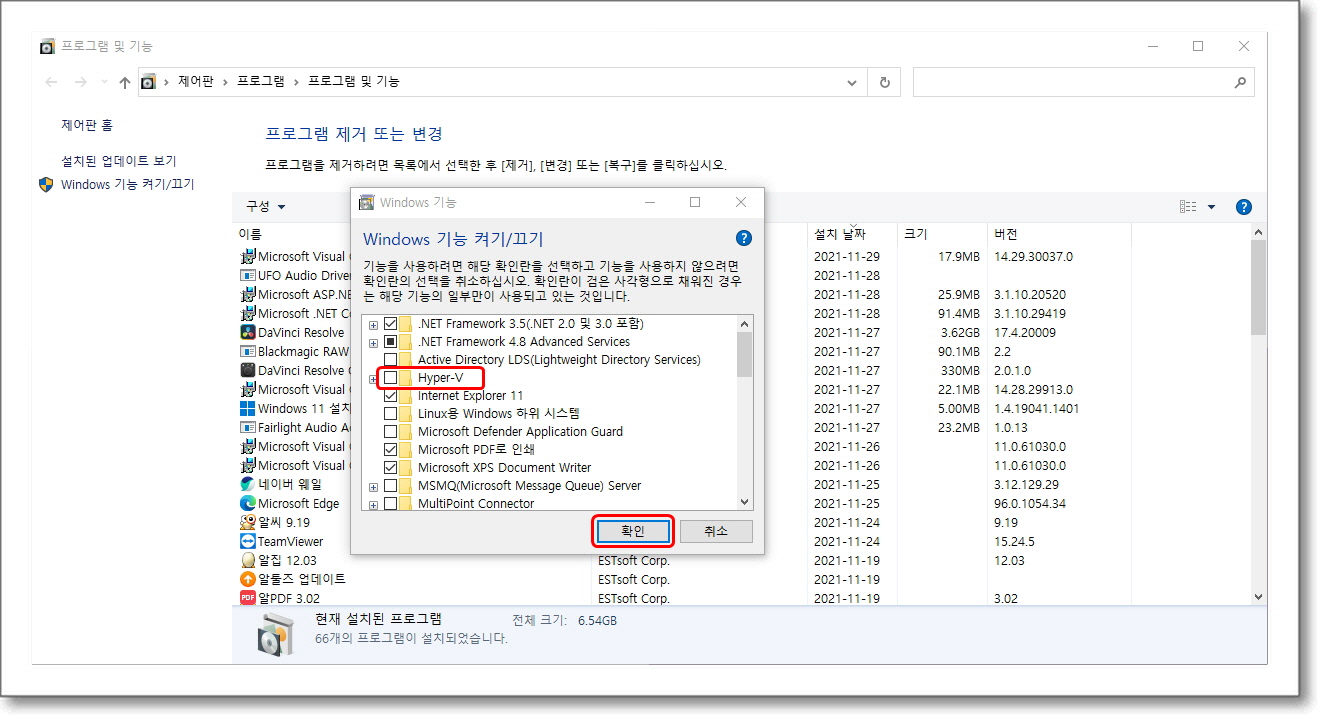Click the 확인 button in Windows Features dialog

632,531
